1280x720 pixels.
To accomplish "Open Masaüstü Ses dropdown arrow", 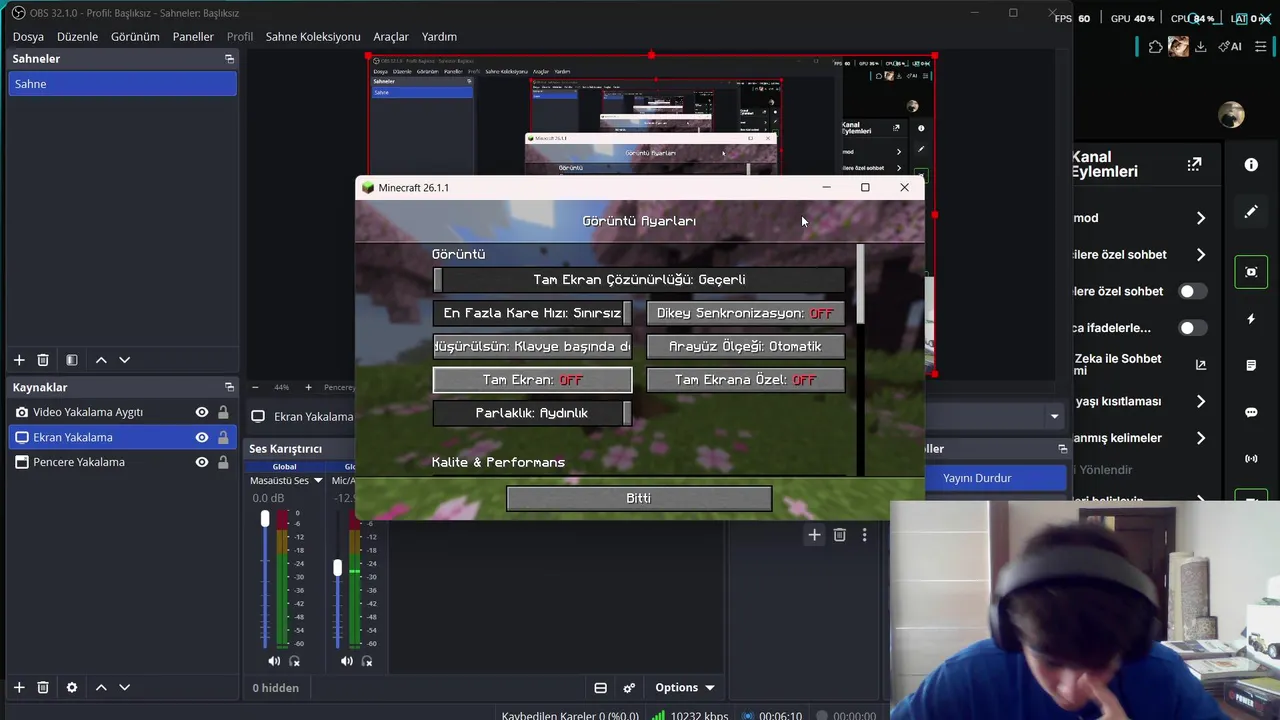I will (x=318, y=481).
